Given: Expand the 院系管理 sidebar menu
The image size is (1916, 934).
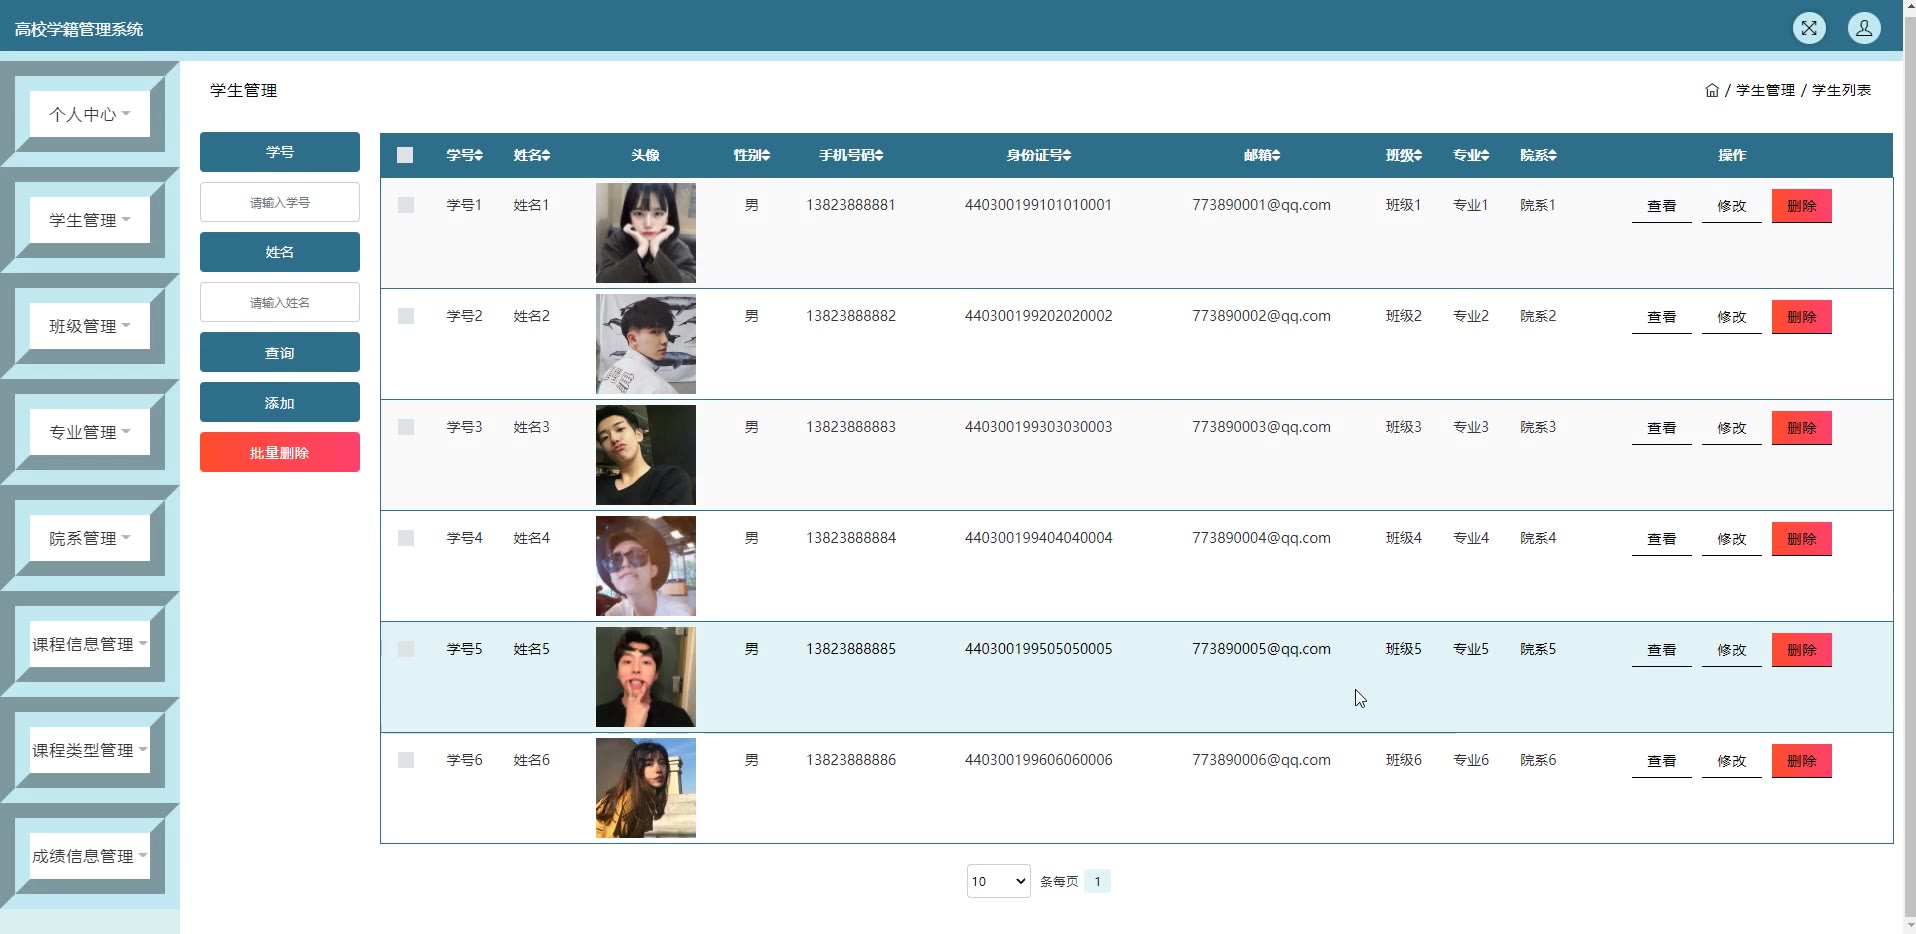Looking at the screenshot, I should pyautogui.click(x=90, y=538).
